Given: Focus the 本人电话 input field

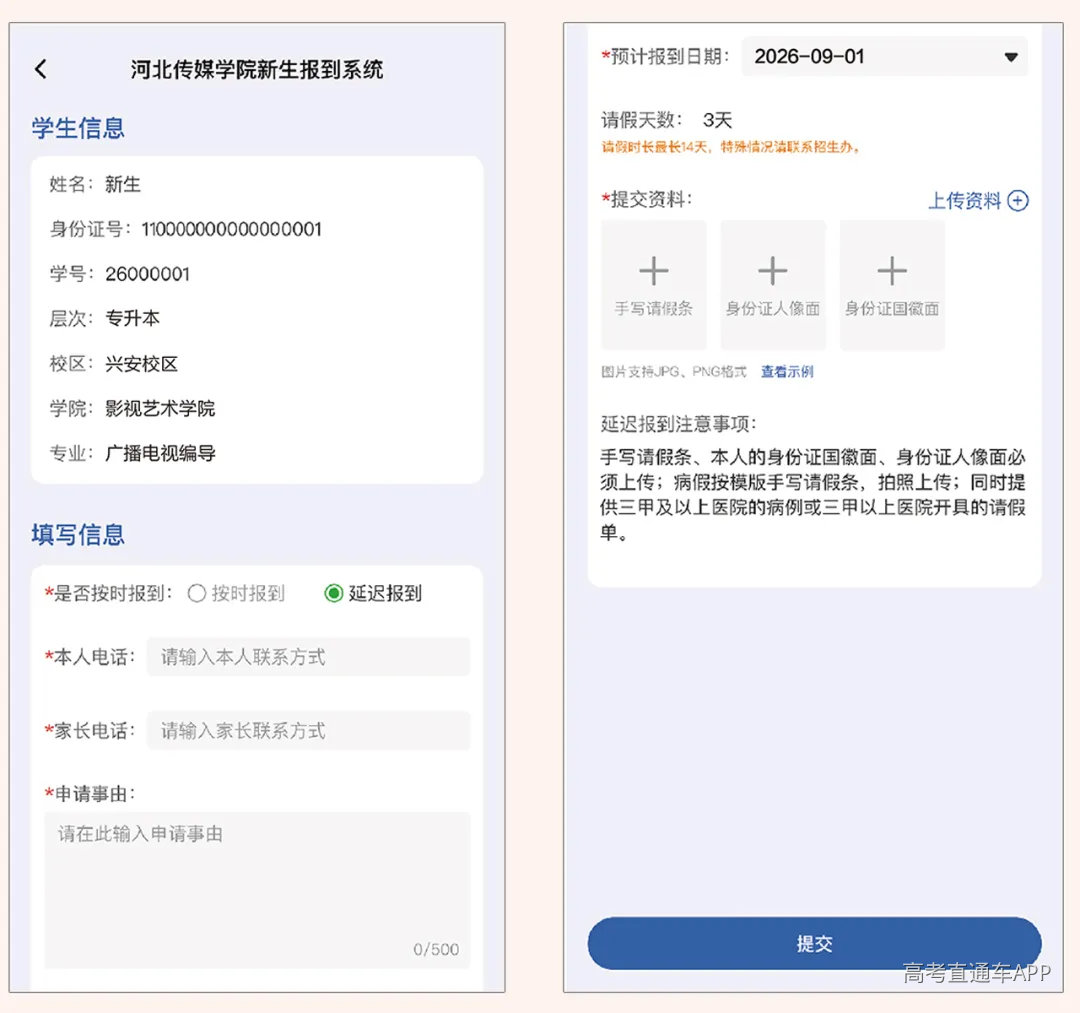Looking at the screenshot, I should tap(308, 657).
